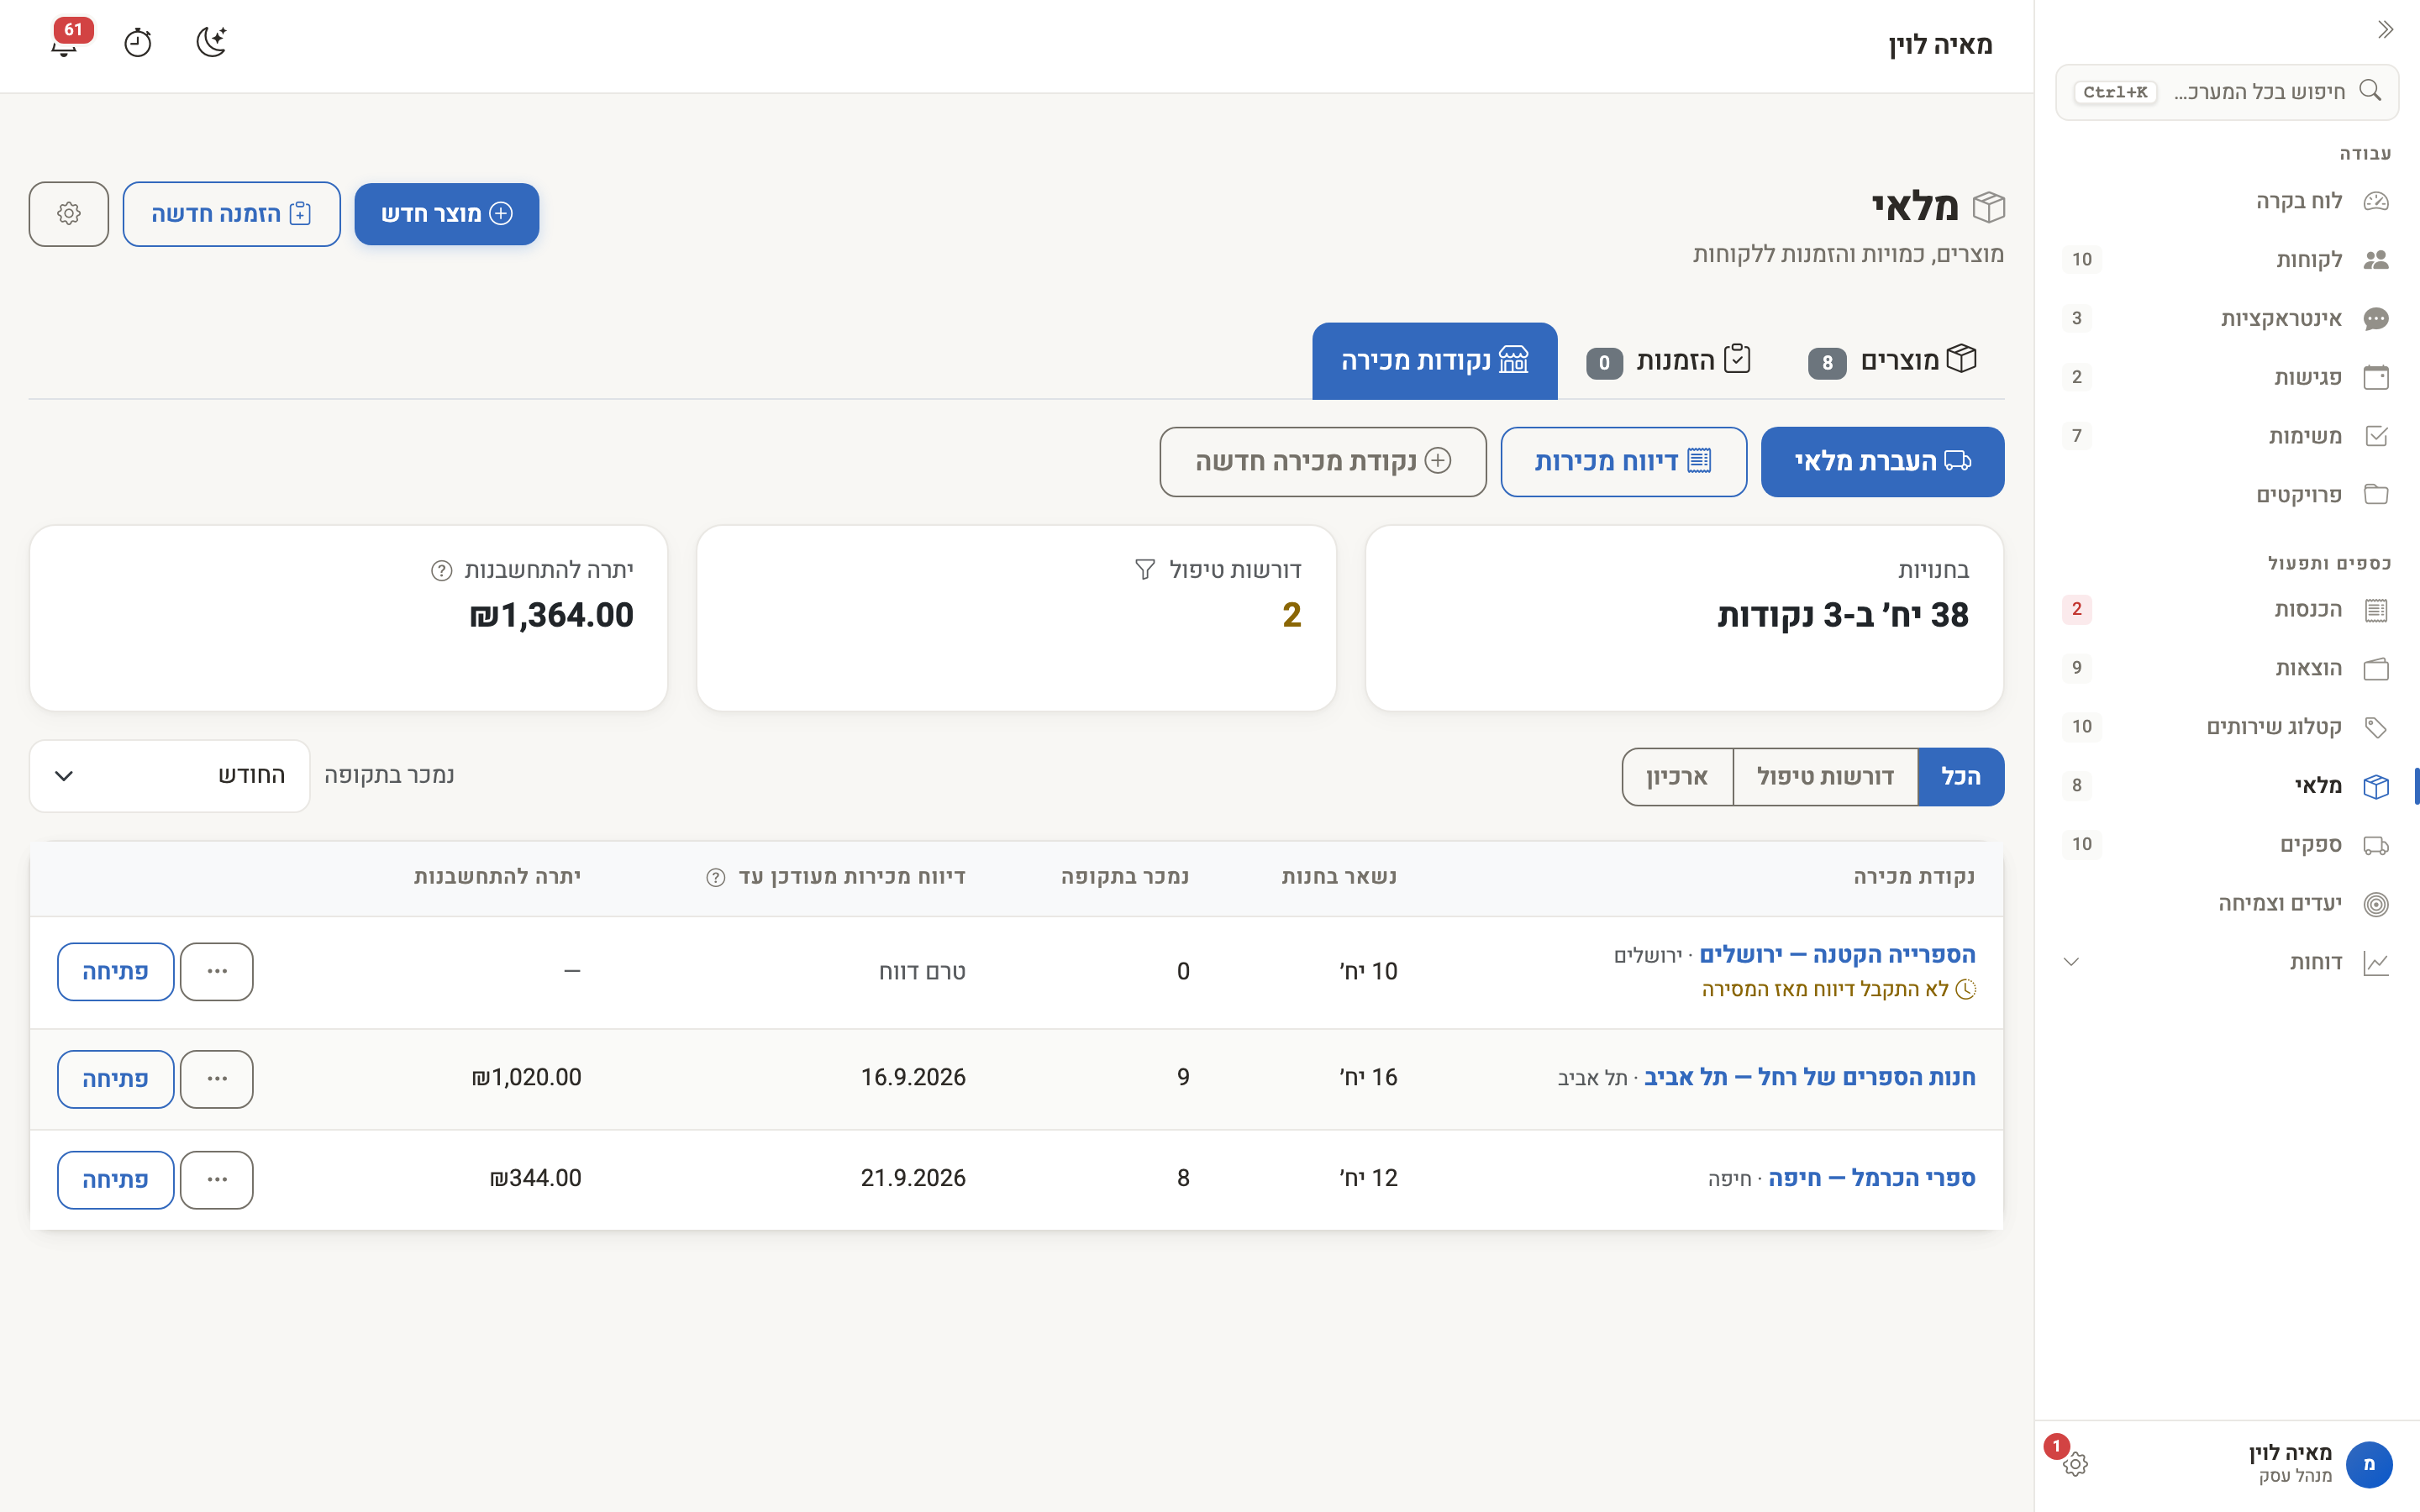Open more options for חנות הספרים של רחל row

(217, 1079)
